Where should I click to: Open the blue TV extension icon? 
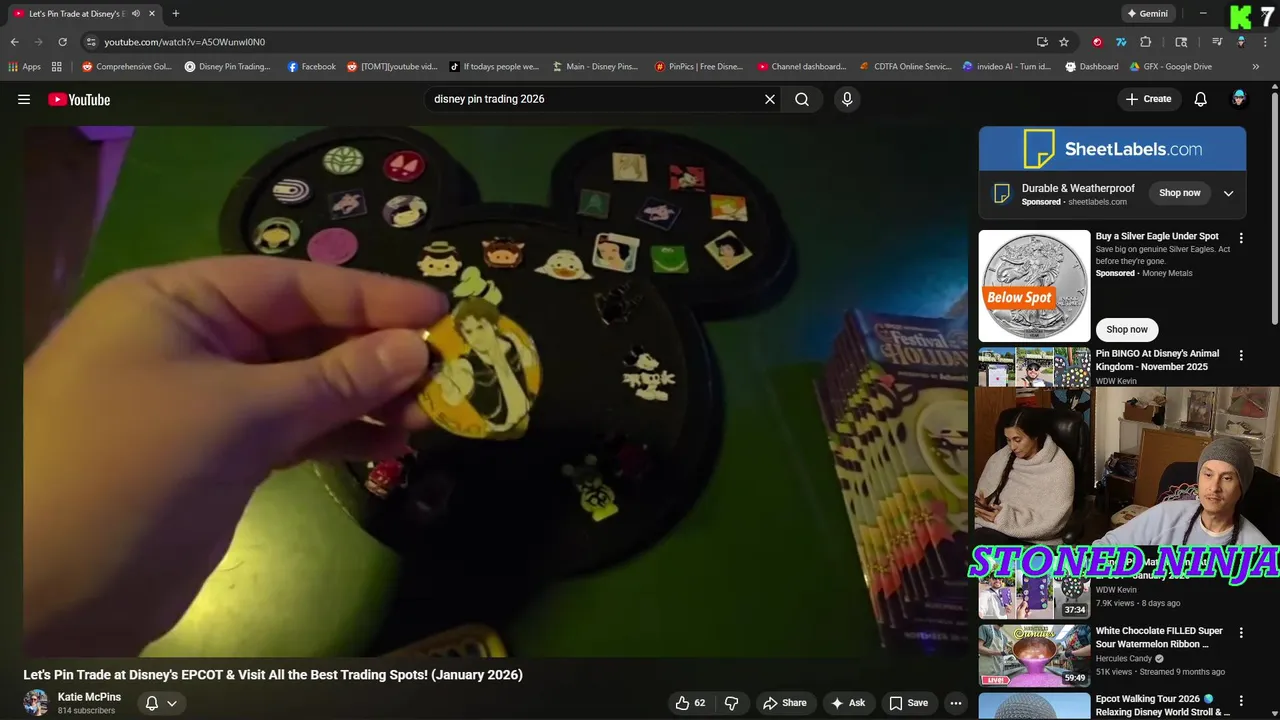pos(1121,42)
